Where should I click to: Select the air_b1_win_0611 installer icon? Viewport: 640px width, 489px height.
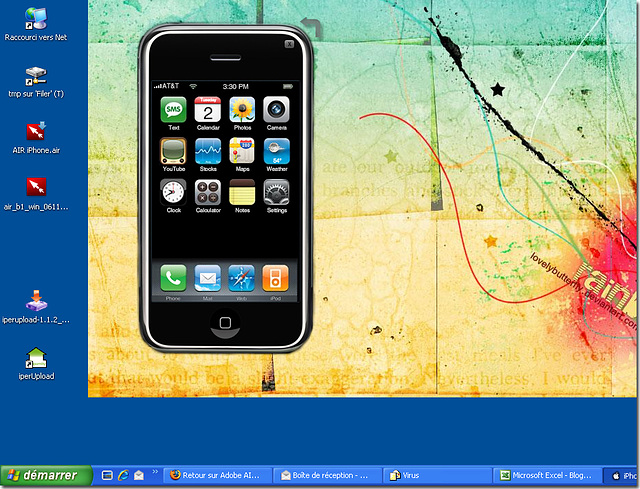pyautogui.click(x=36, y=194)
